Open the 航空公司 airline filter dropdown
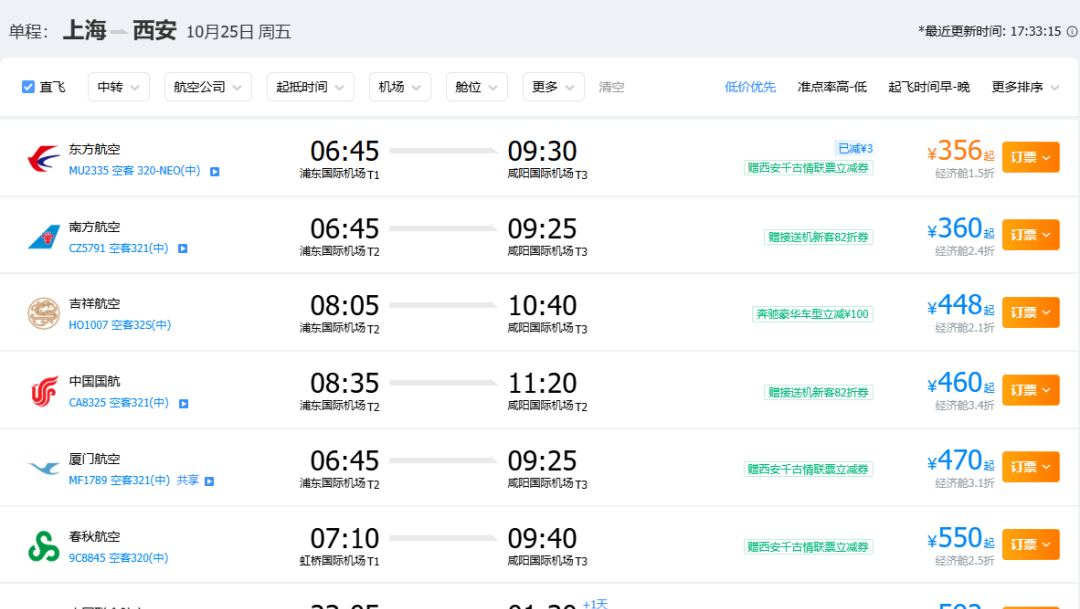 pyautogui.click(x=208, y=87)
